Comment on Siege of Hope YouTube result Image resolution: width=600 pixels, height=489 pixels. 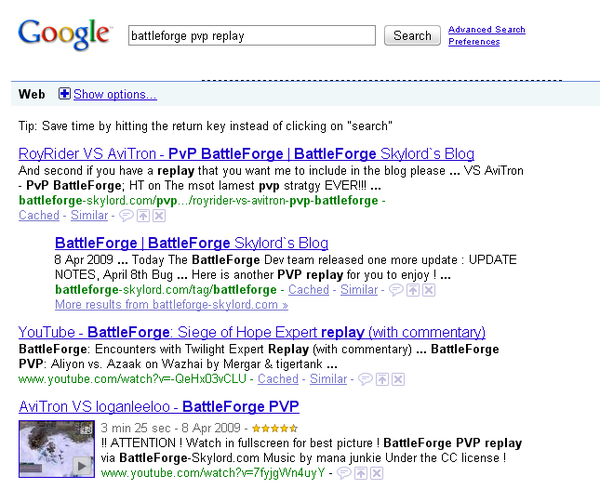pos(365,379)
